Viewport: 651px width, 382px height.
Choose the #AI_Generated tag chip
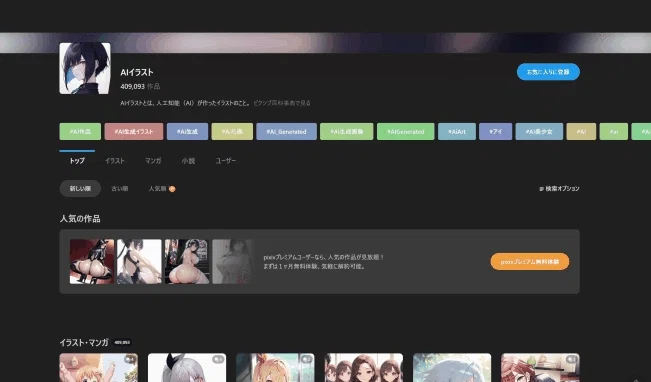pos(286,132)
